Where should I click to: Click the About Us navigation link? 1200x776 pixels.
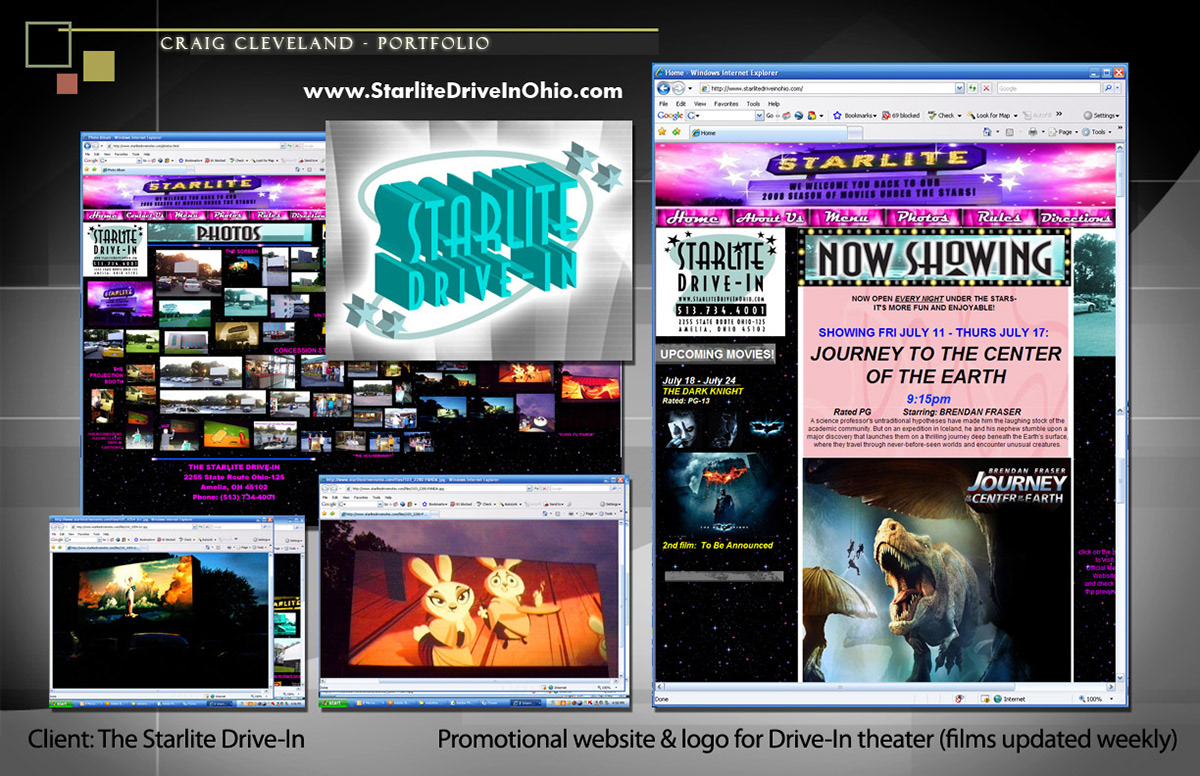[768, 217]
